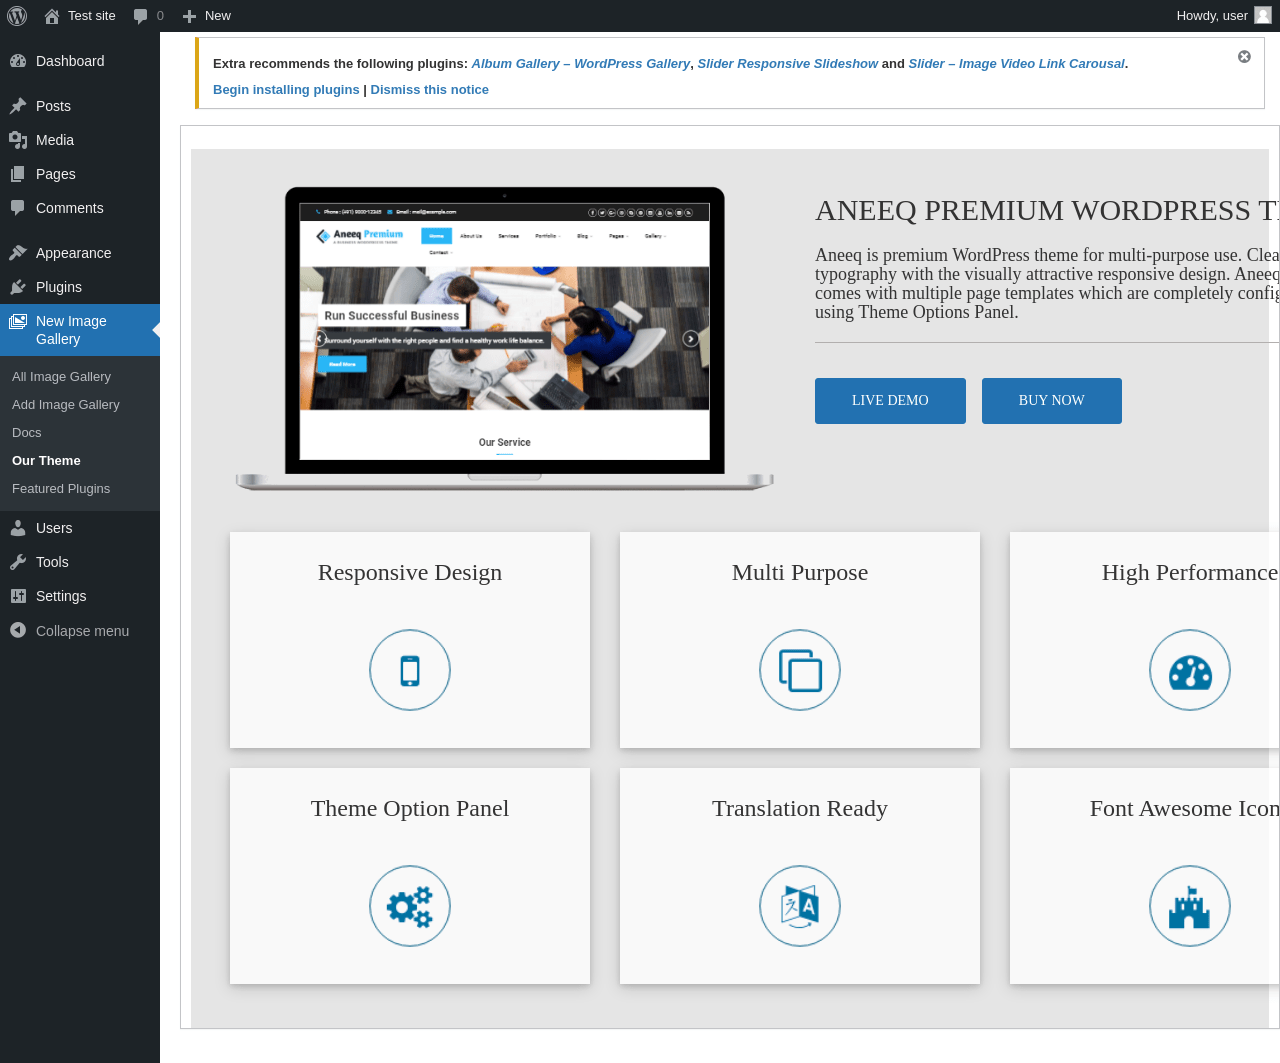The image size is (1280, 1063).
Task: Open the WordPress logo menu
Action: pyautogui.click(x=17, y=16)
